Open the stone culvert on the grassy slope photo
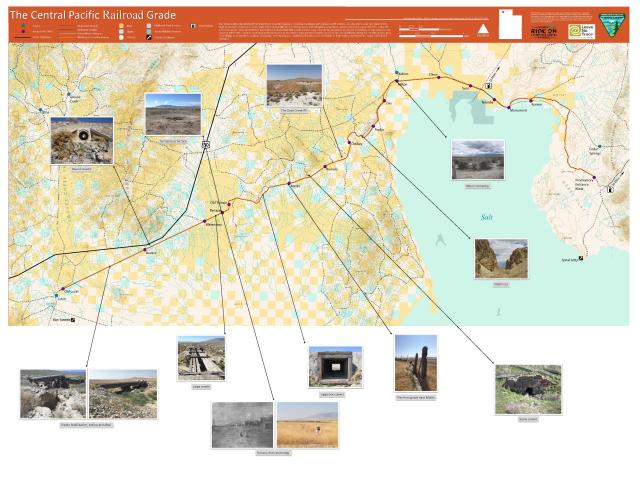 pyautogui.click(x=528, y=390)
